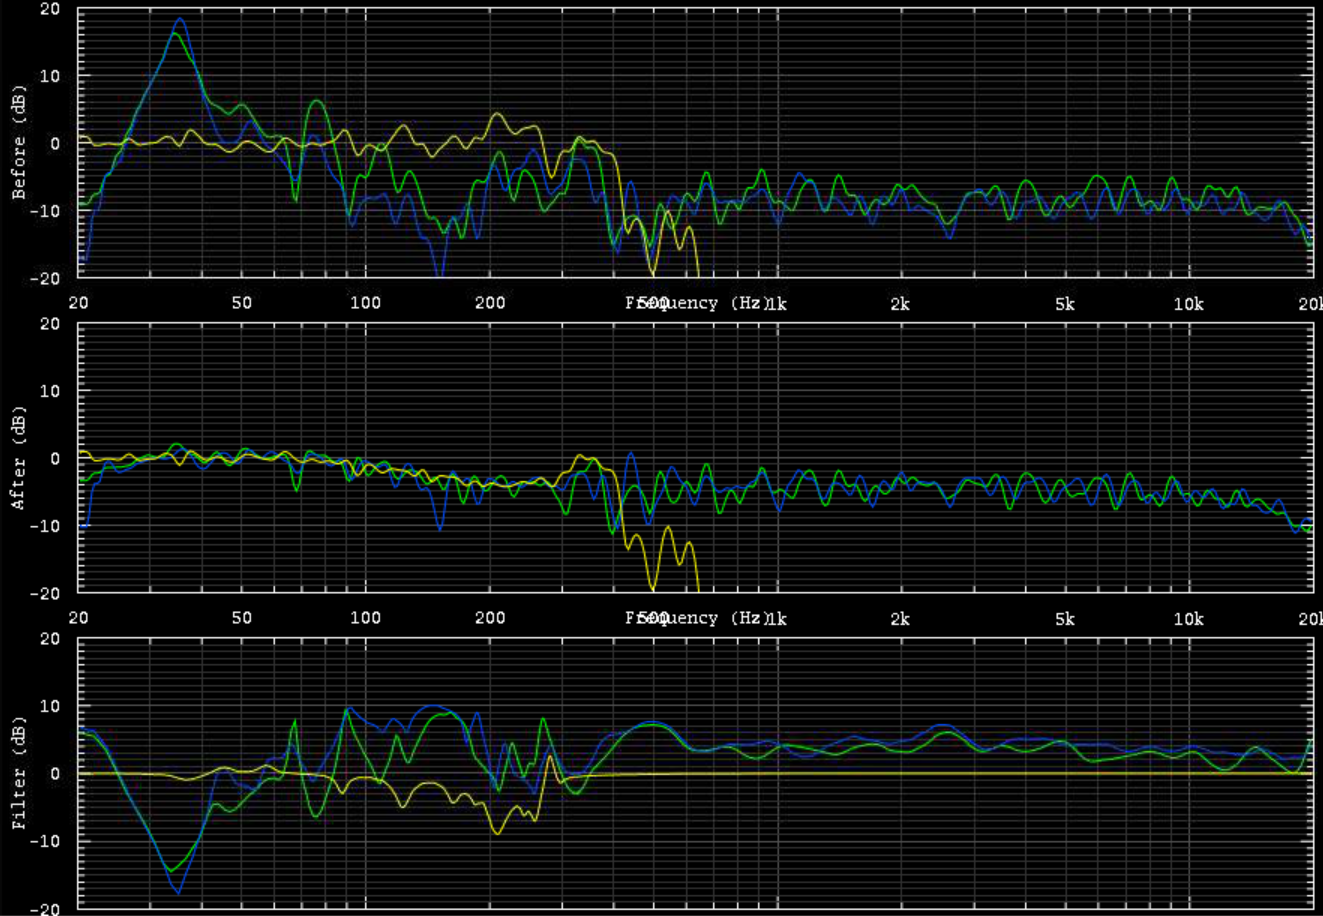This screenshot has height=916, width=1323.
Task: Click the "200" tick label below Before graph
Action: pos(489,303)
